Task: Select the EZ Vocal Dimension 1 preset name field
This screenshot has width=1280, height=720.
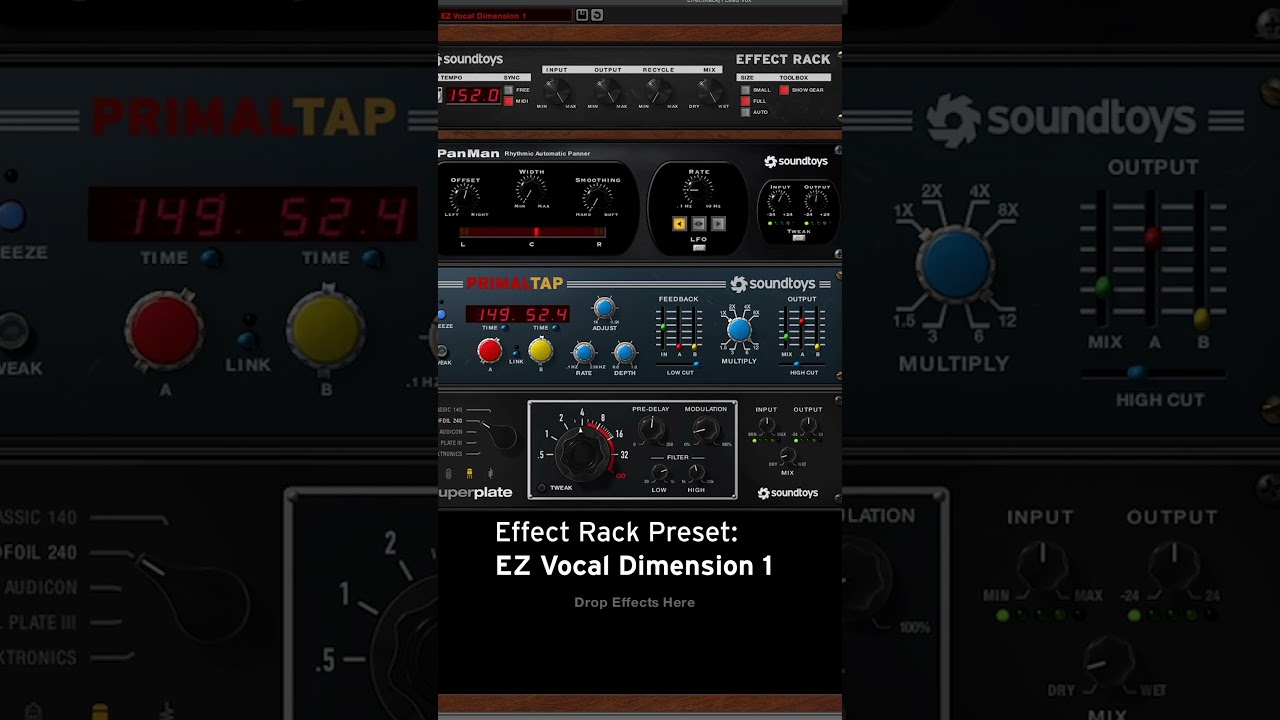Action: pyautogui.click(x=505, y=16)
